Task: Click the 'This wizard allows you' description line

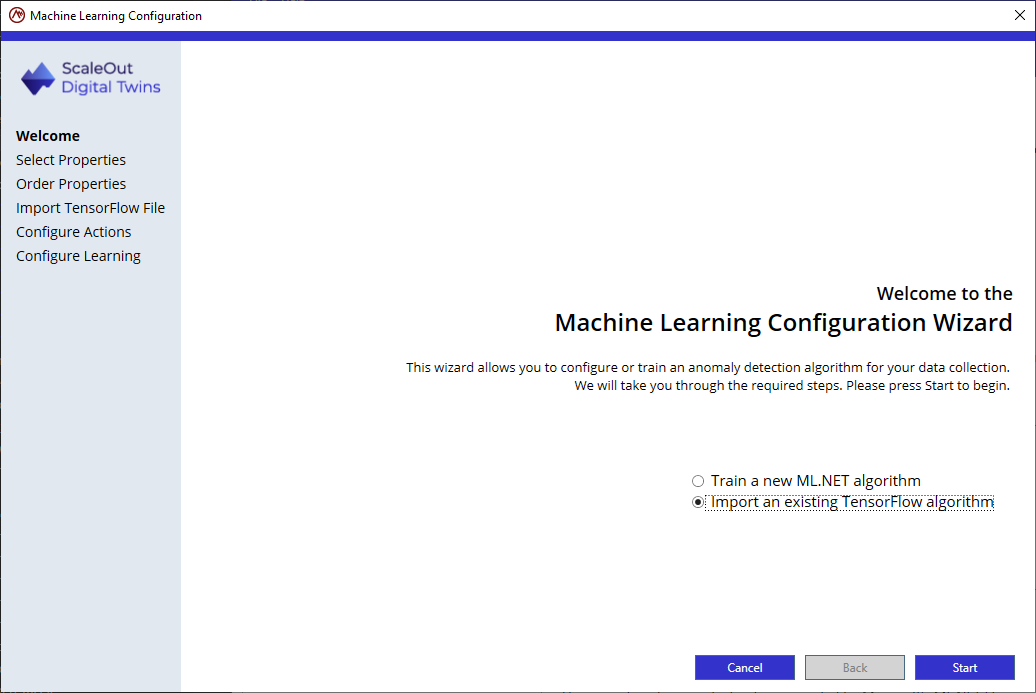Action: coord(708,367)
